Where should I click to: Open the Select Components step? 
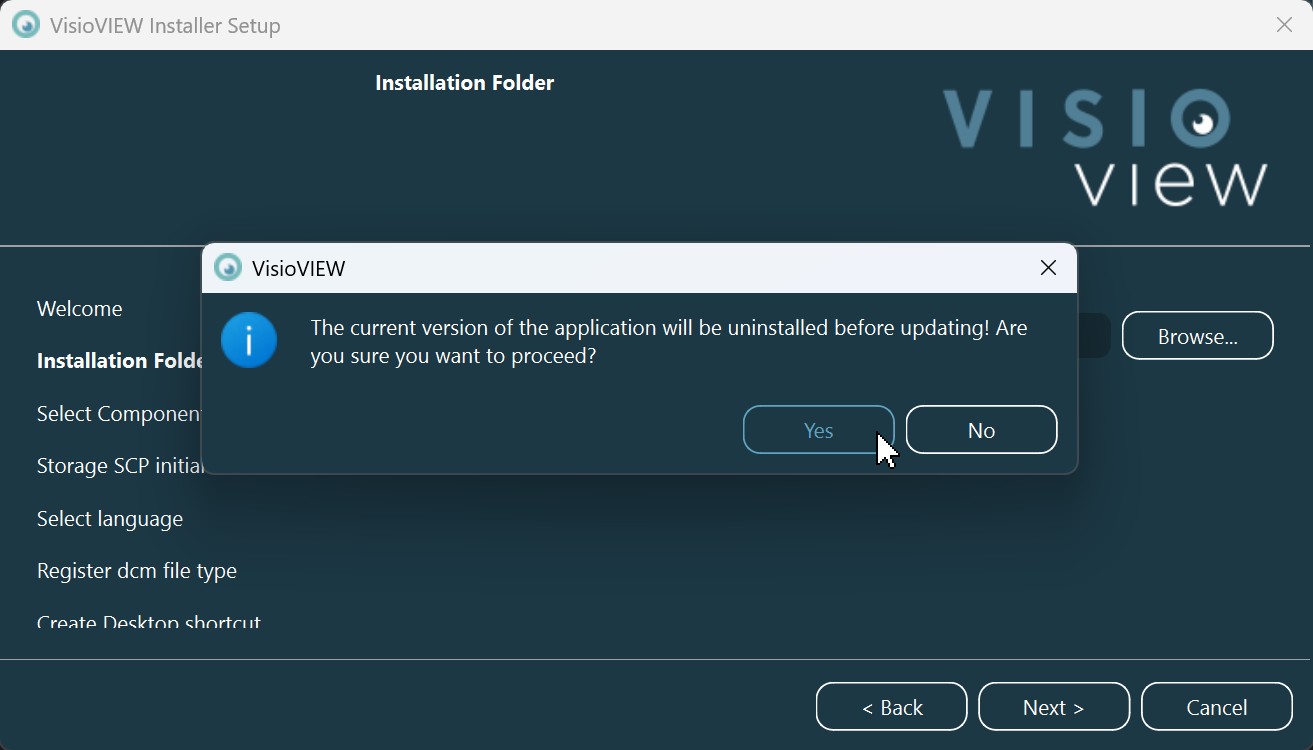[x=119, y=414]
